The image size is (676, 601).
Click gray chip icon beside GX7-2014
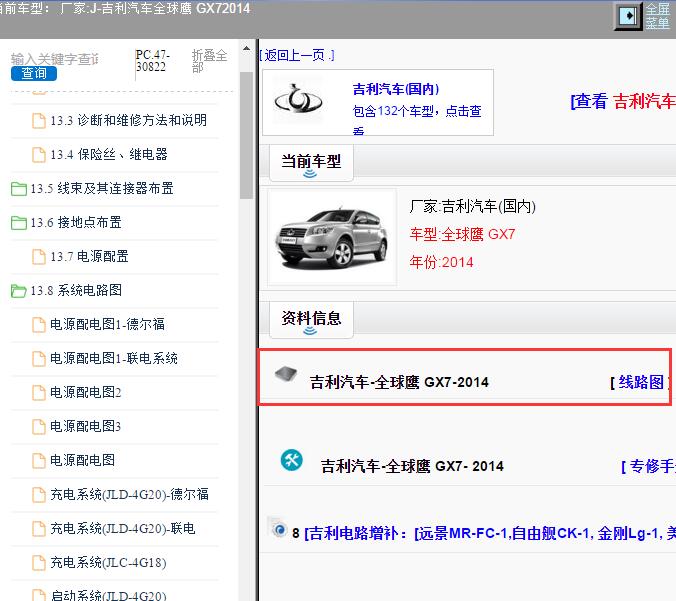tap(286, 374)
